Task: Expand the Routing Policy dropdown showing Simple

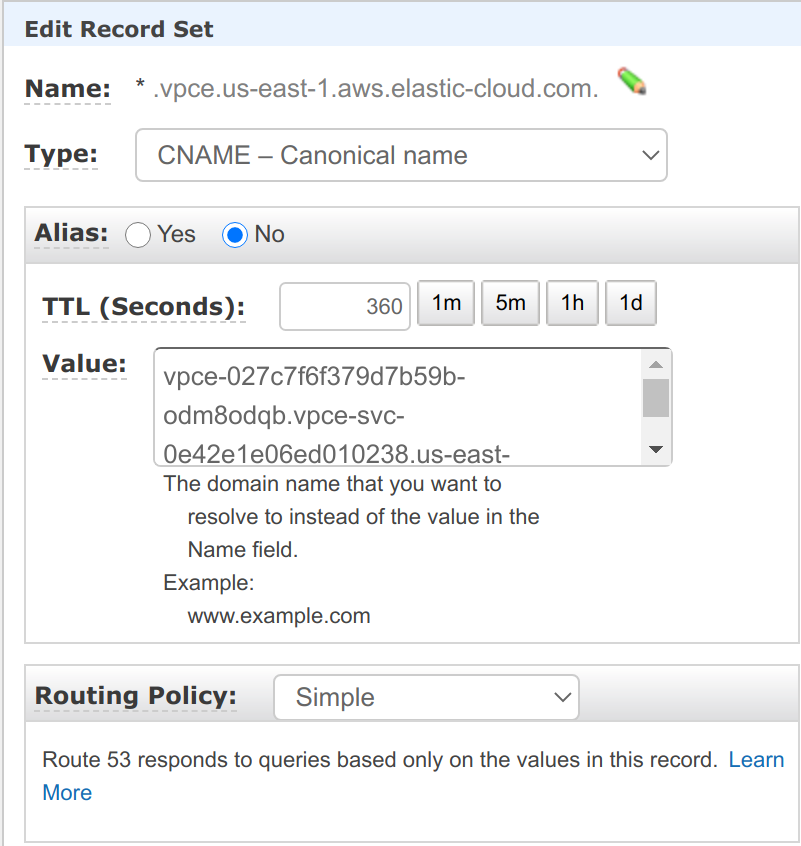Action: tap(426, 697)
